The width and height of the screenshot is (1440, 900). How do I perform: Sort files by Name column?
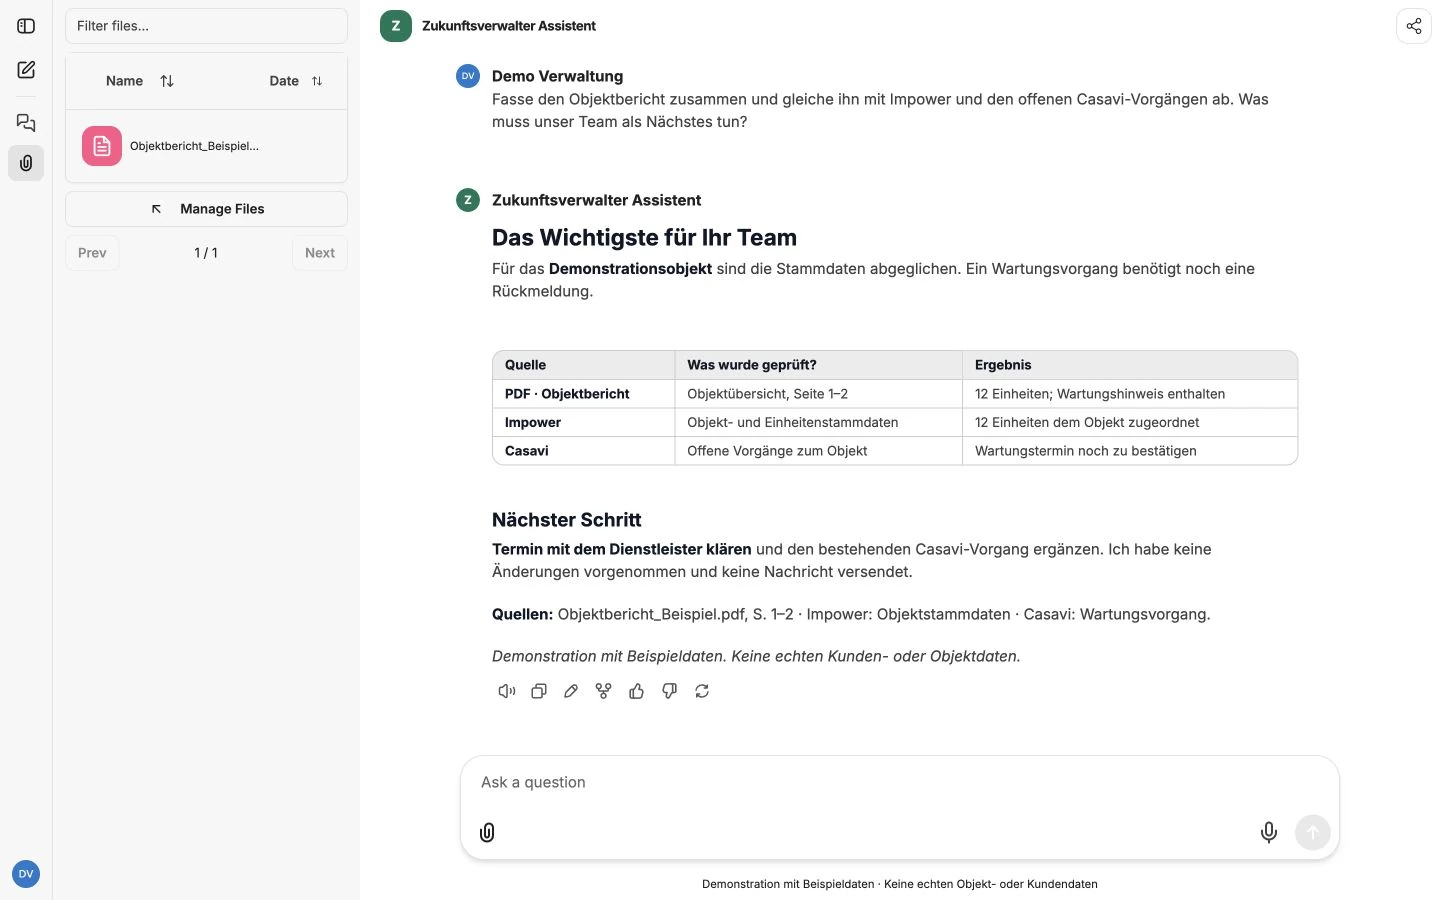click(x=139, y=81)
